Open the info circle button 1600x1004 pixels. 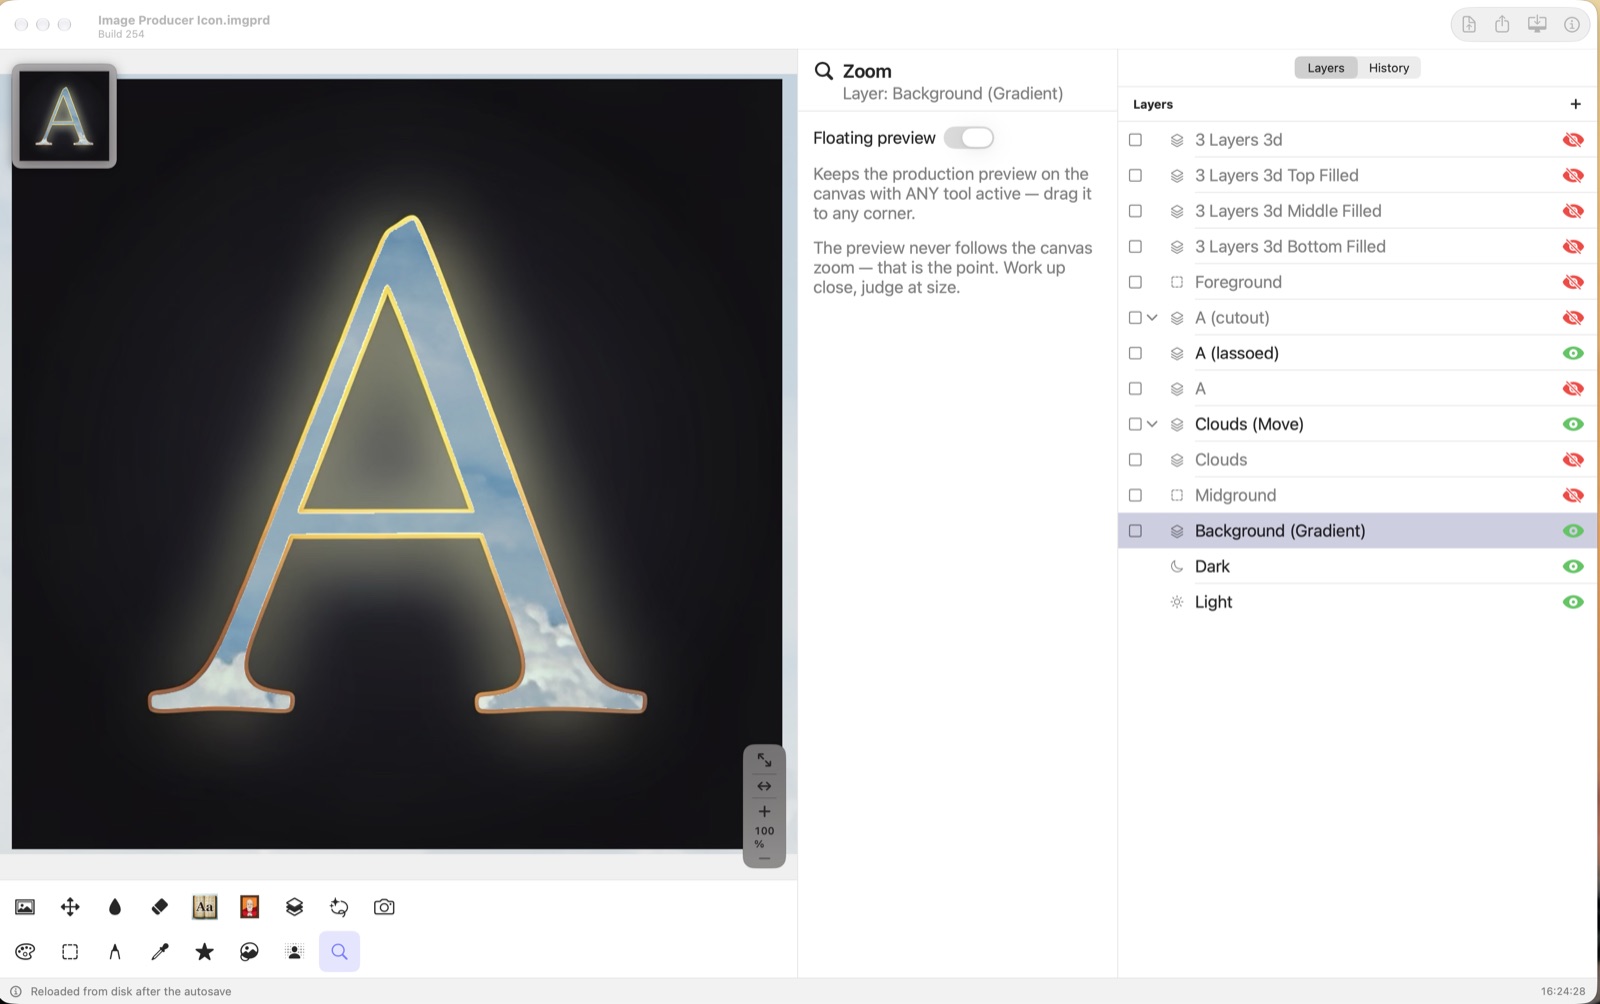(x=1572, y=25)
